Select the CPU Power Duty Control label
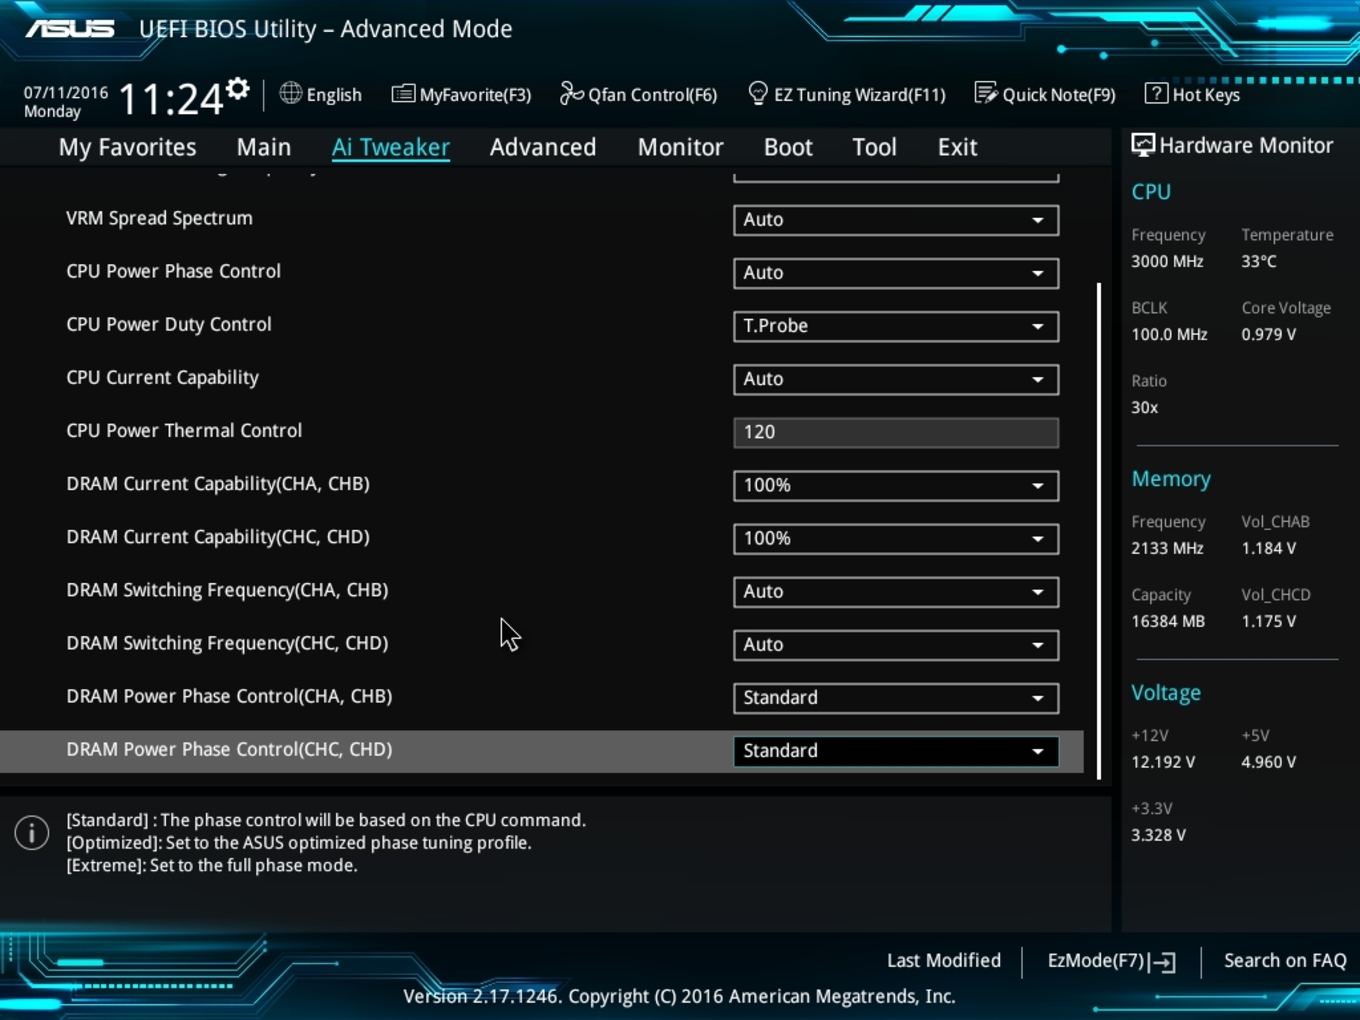 (x=168, y=324)
